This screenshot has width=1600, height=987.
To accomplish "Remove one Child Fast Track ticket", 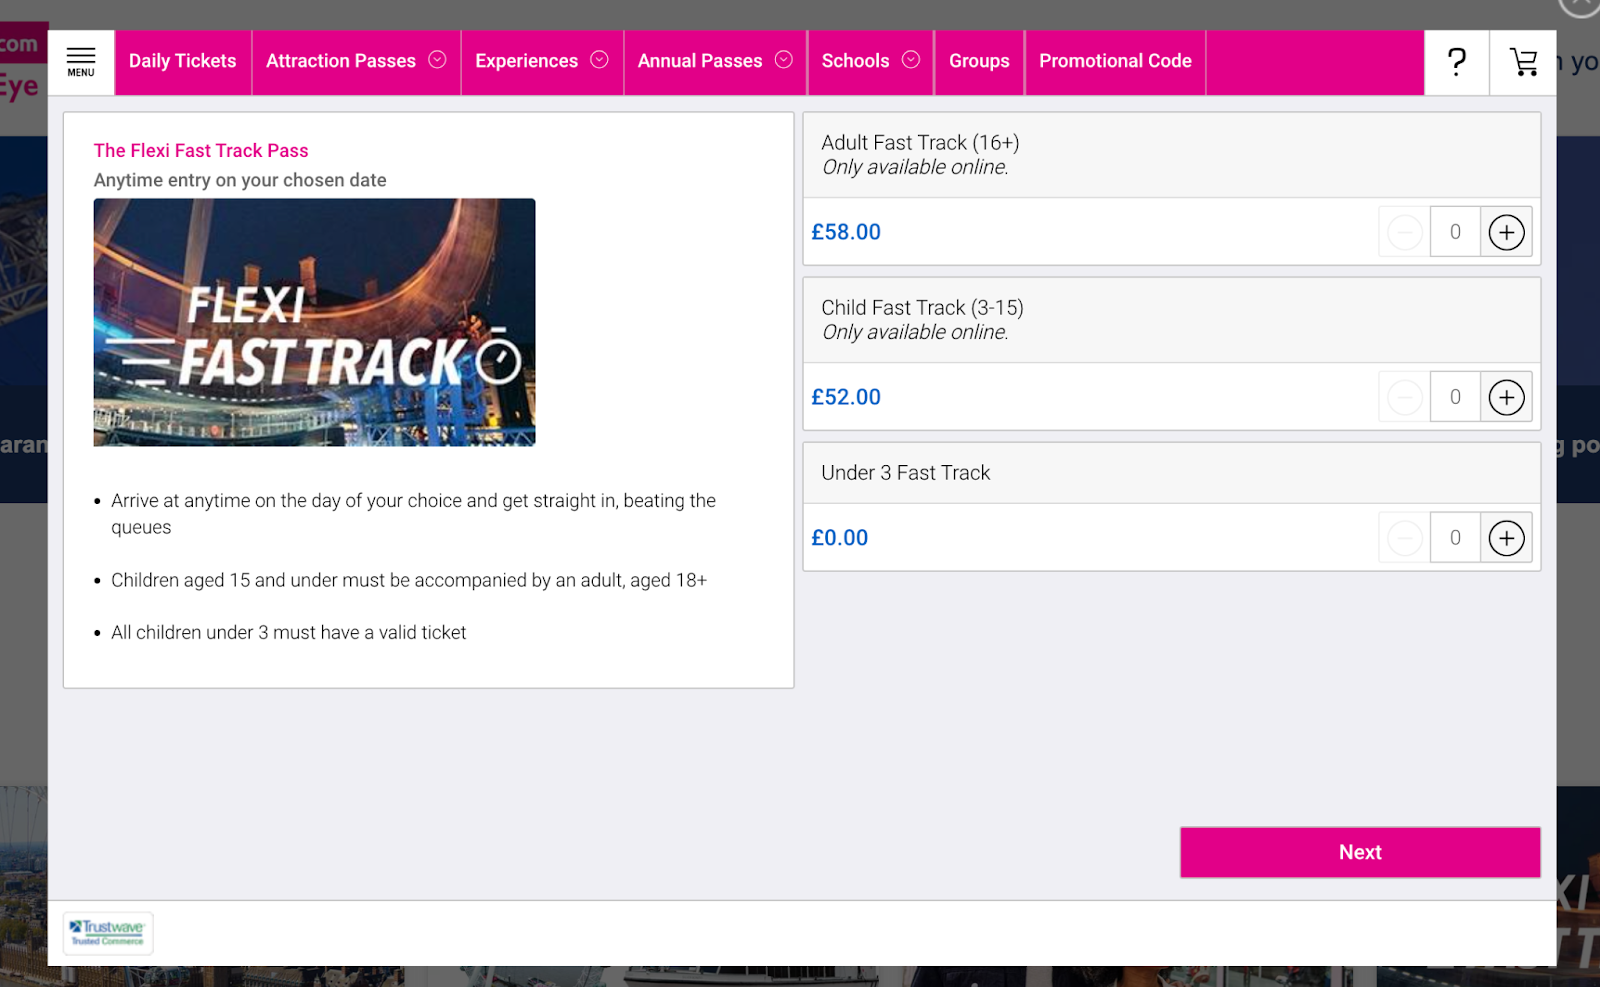I will click(x=1404, y=397).
